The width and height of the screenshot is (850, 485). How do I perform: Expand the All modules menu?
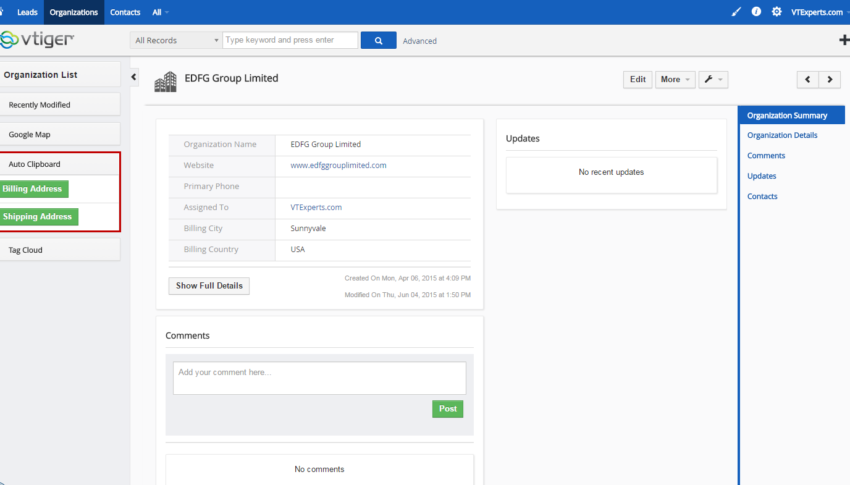(x=160, y=12)
